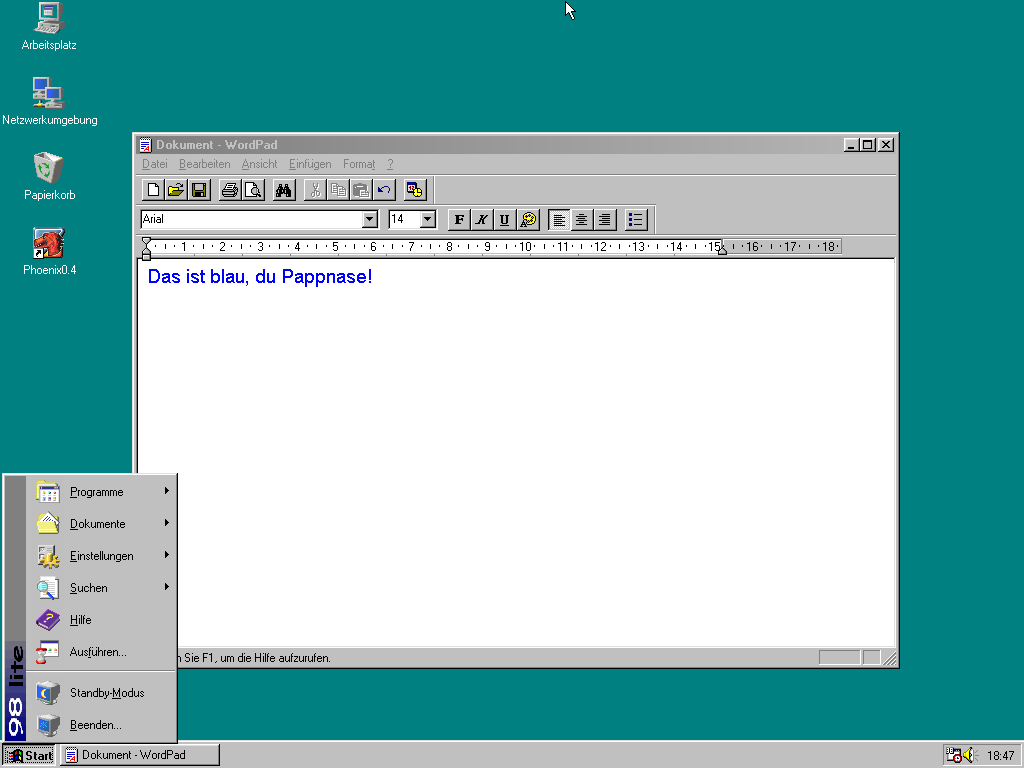Click WordPad title bar document icon

(146, 145)
